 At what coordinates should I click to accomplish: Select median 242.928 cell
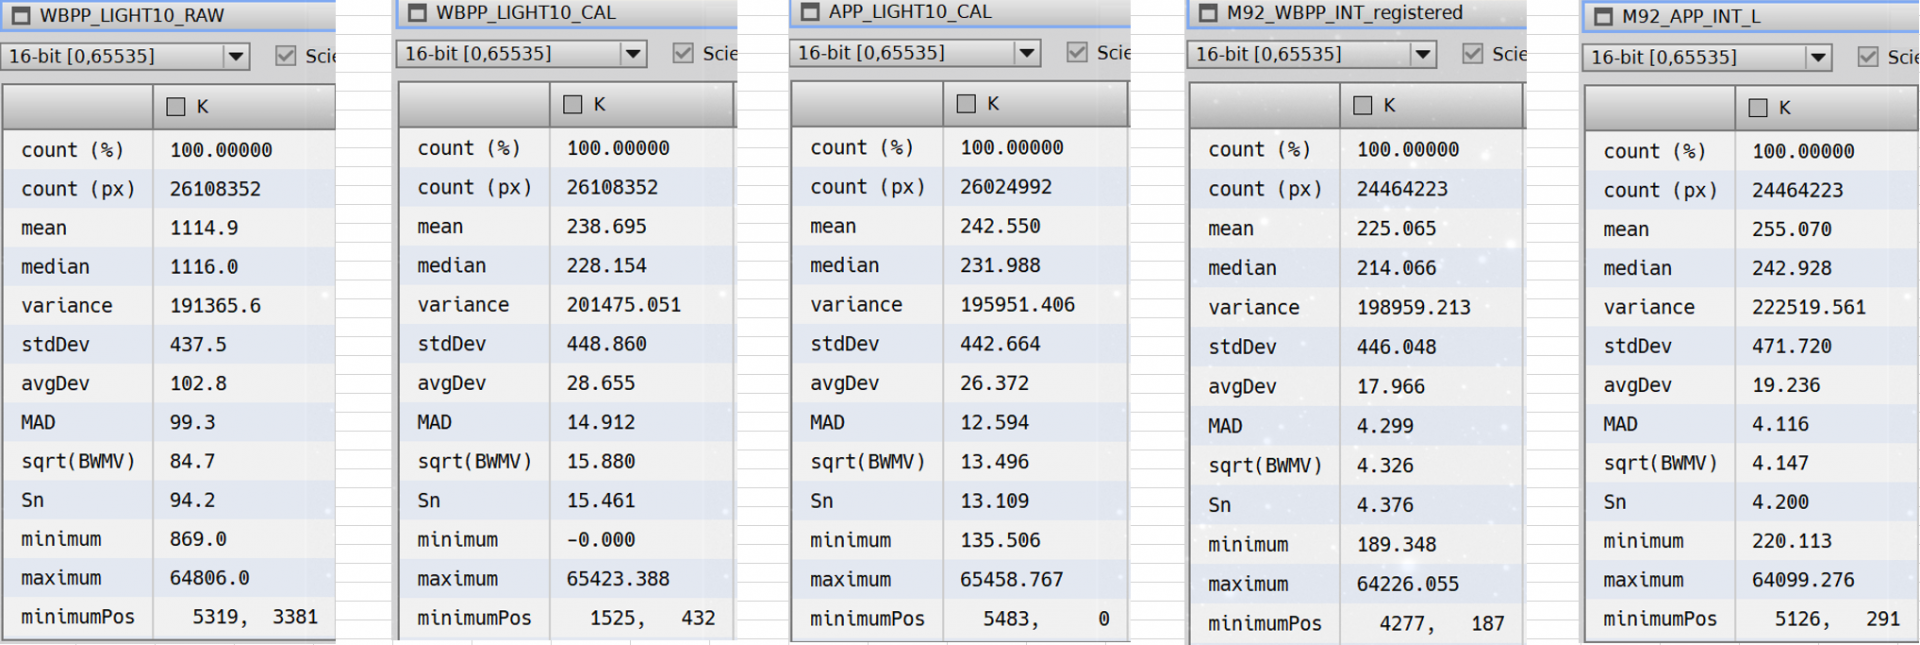click(x=1791, y=269)
